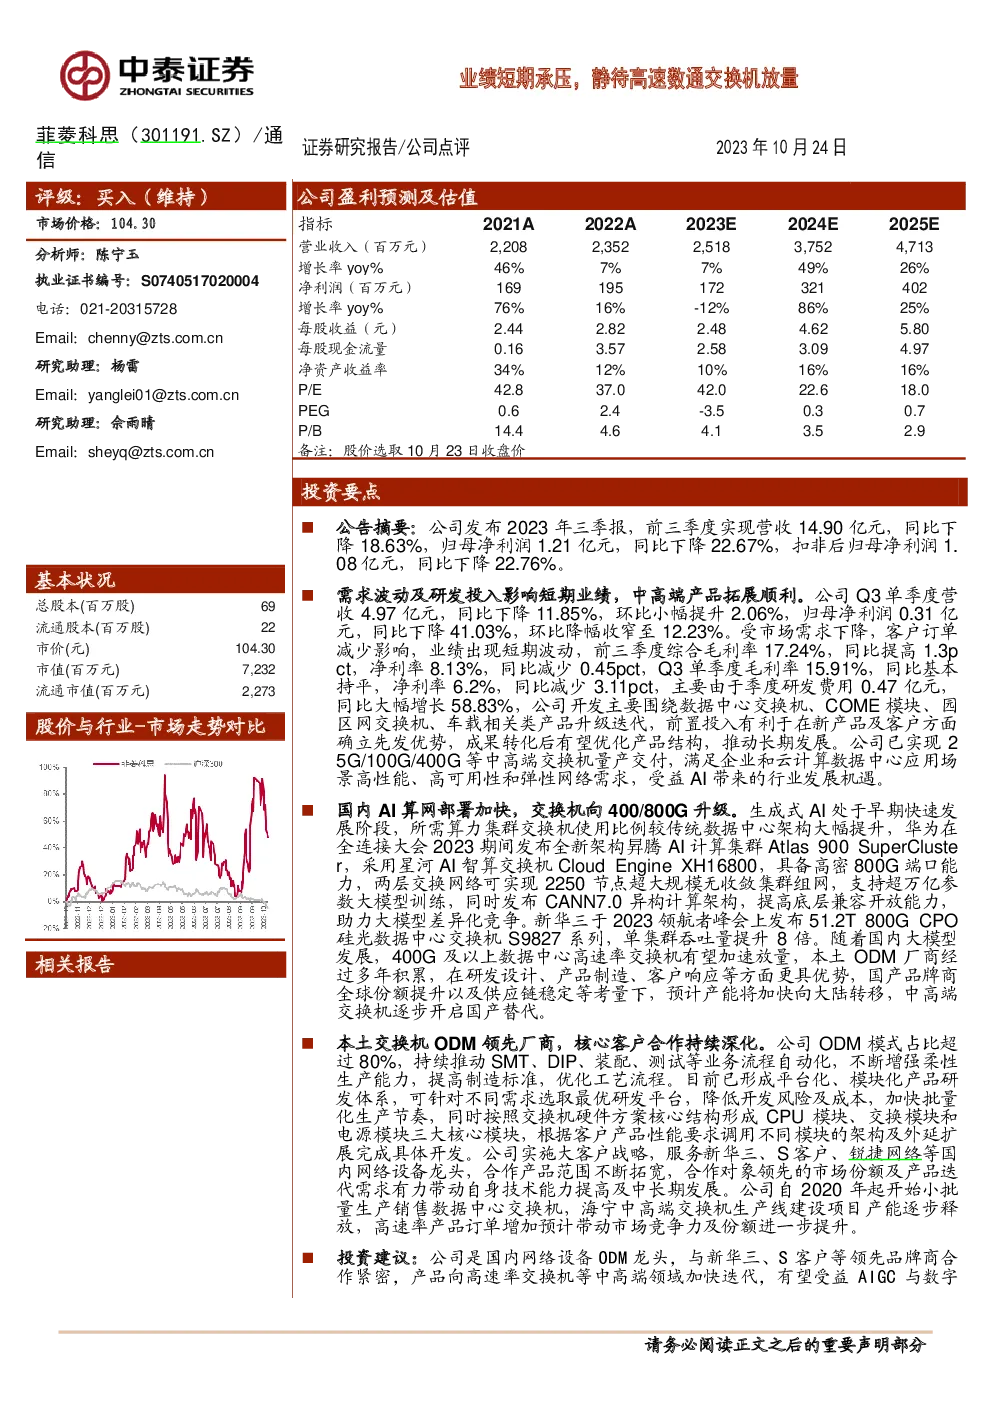
Task: Click the 2022A column header
Action: (x=610, y=224)
